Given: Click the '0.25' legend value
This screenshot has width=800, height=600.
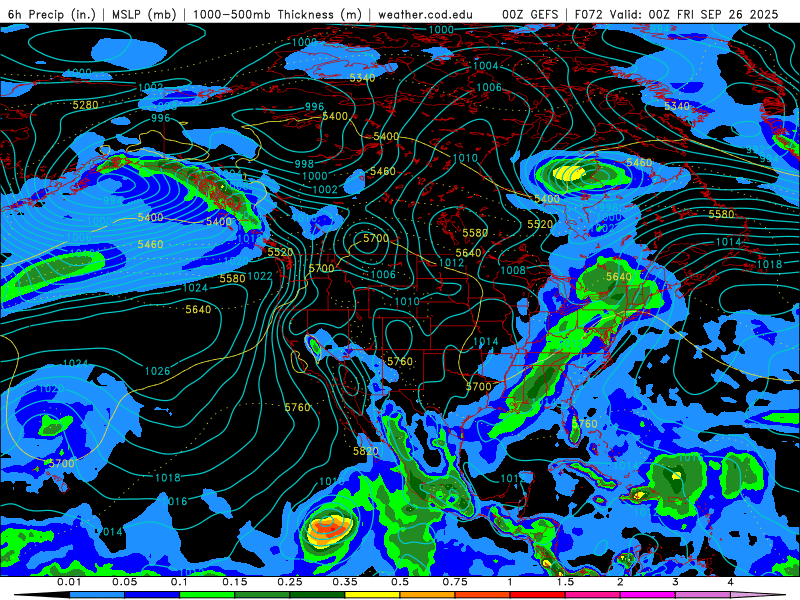Looking at the screenshot, I should [290, 582].
